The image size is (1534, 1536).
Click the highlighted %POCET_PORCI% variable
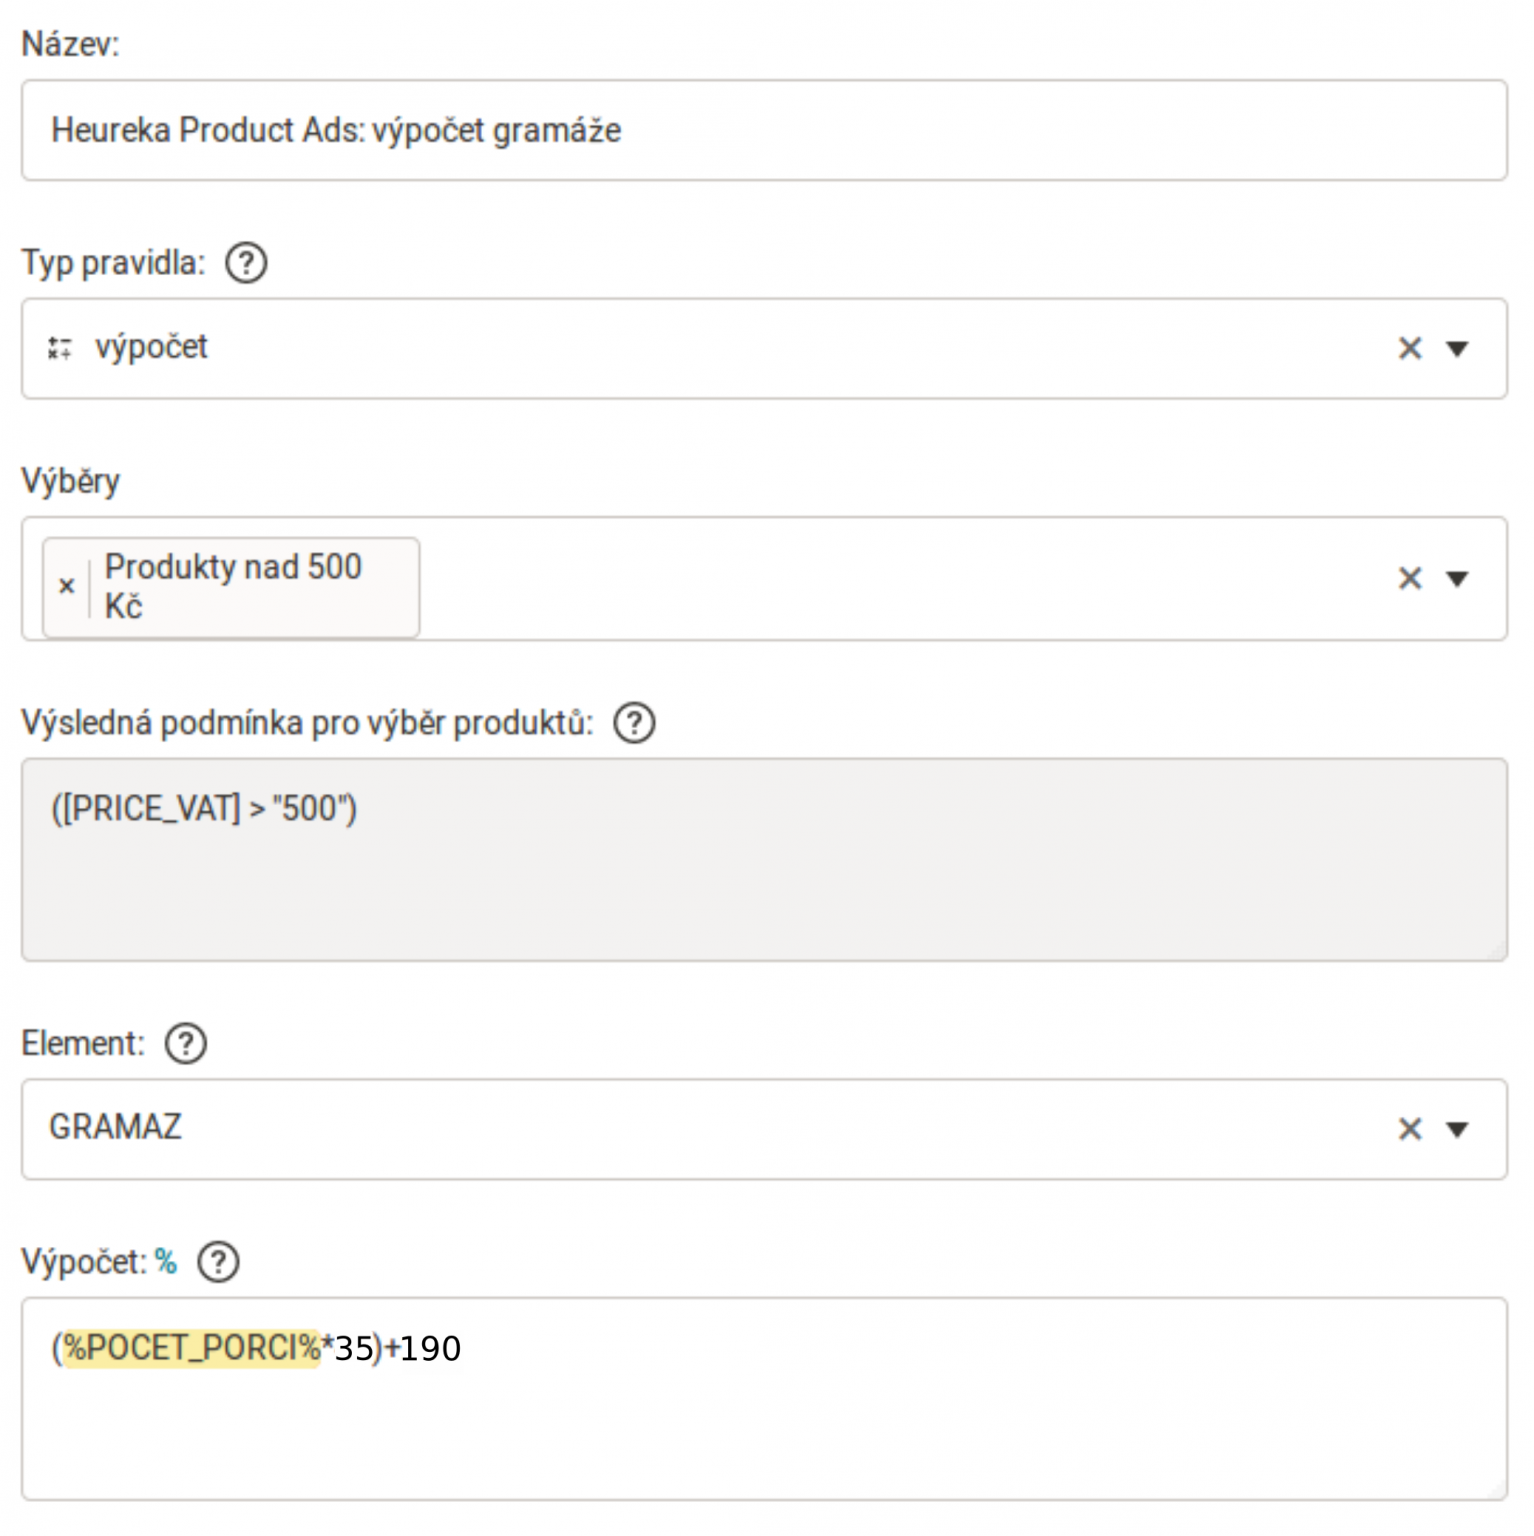[192, 1348]
